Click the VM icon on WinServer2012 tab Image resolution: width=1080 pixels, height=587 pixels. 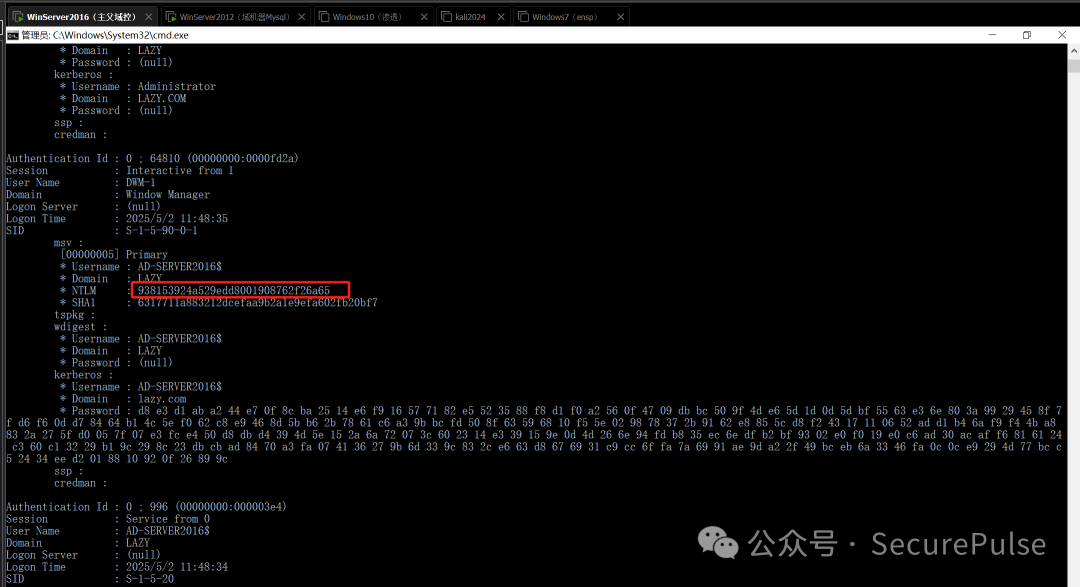171,17
